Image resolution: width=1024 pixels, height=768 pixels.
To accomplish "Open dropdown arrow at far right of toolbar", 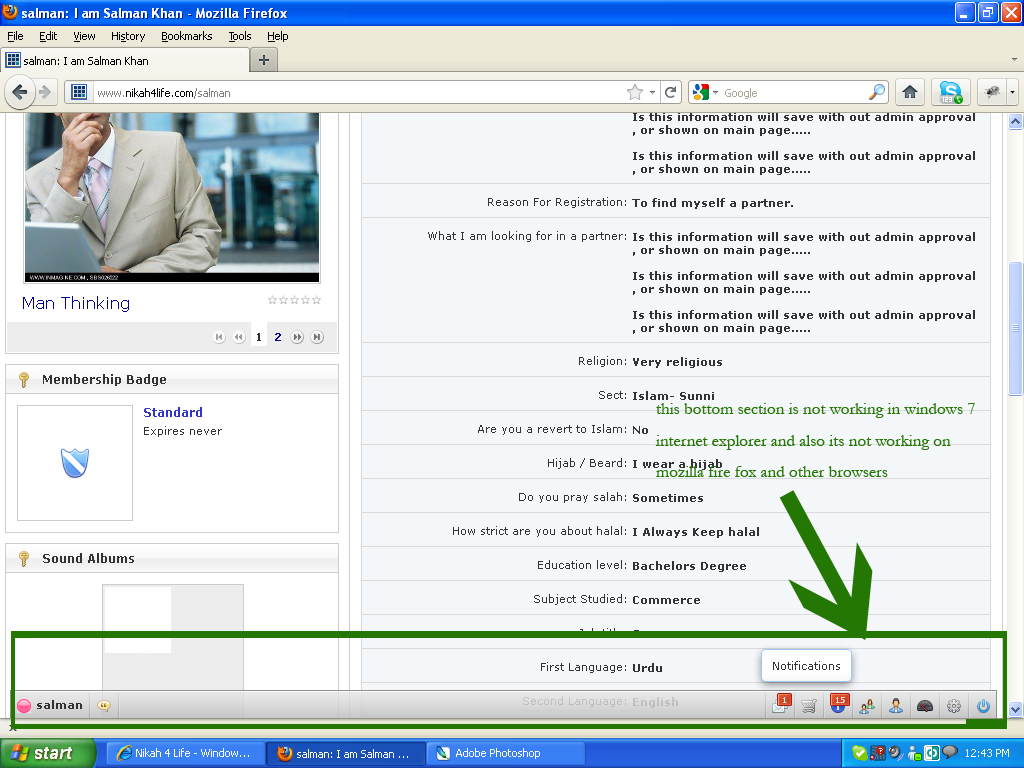I will pos(1012,92).
